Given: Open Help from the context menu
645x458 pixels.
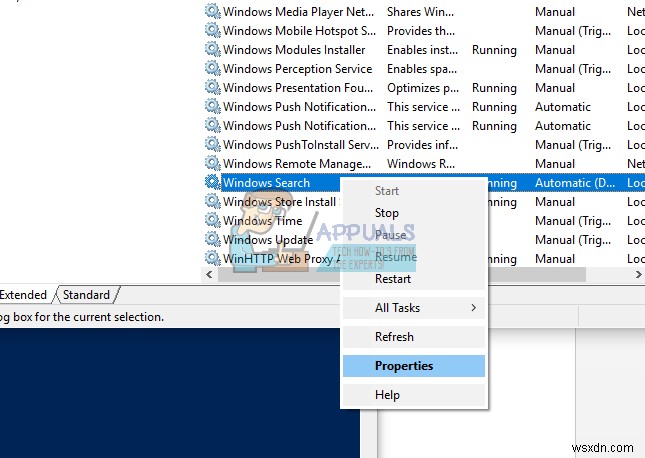Looking at the screenshot, I should coord(414,395).
